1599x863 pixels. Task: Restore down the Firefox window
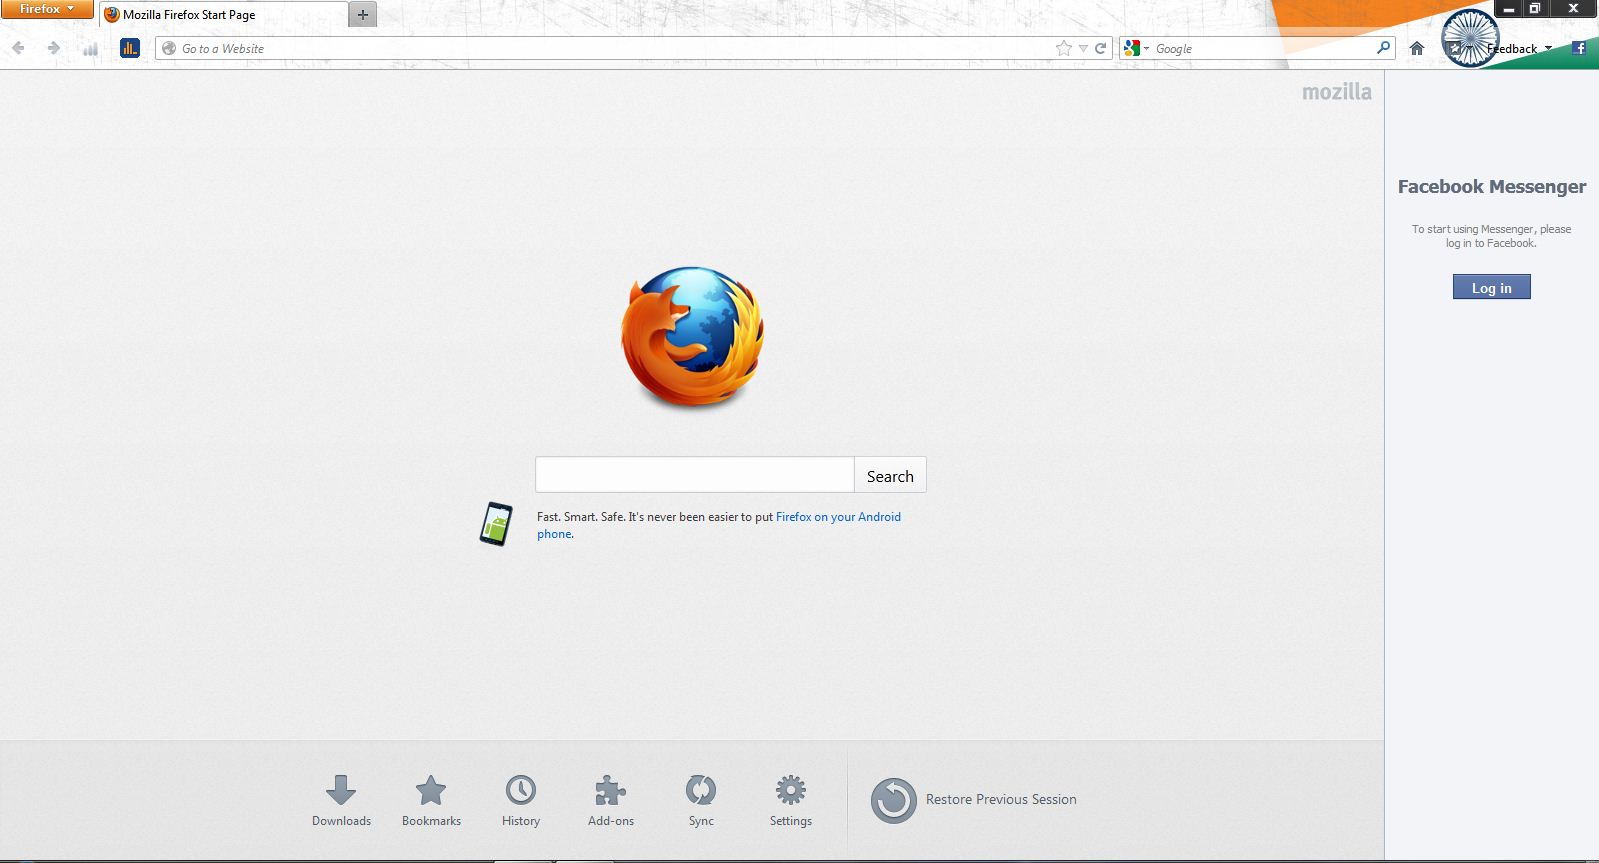coord(1535,8)
